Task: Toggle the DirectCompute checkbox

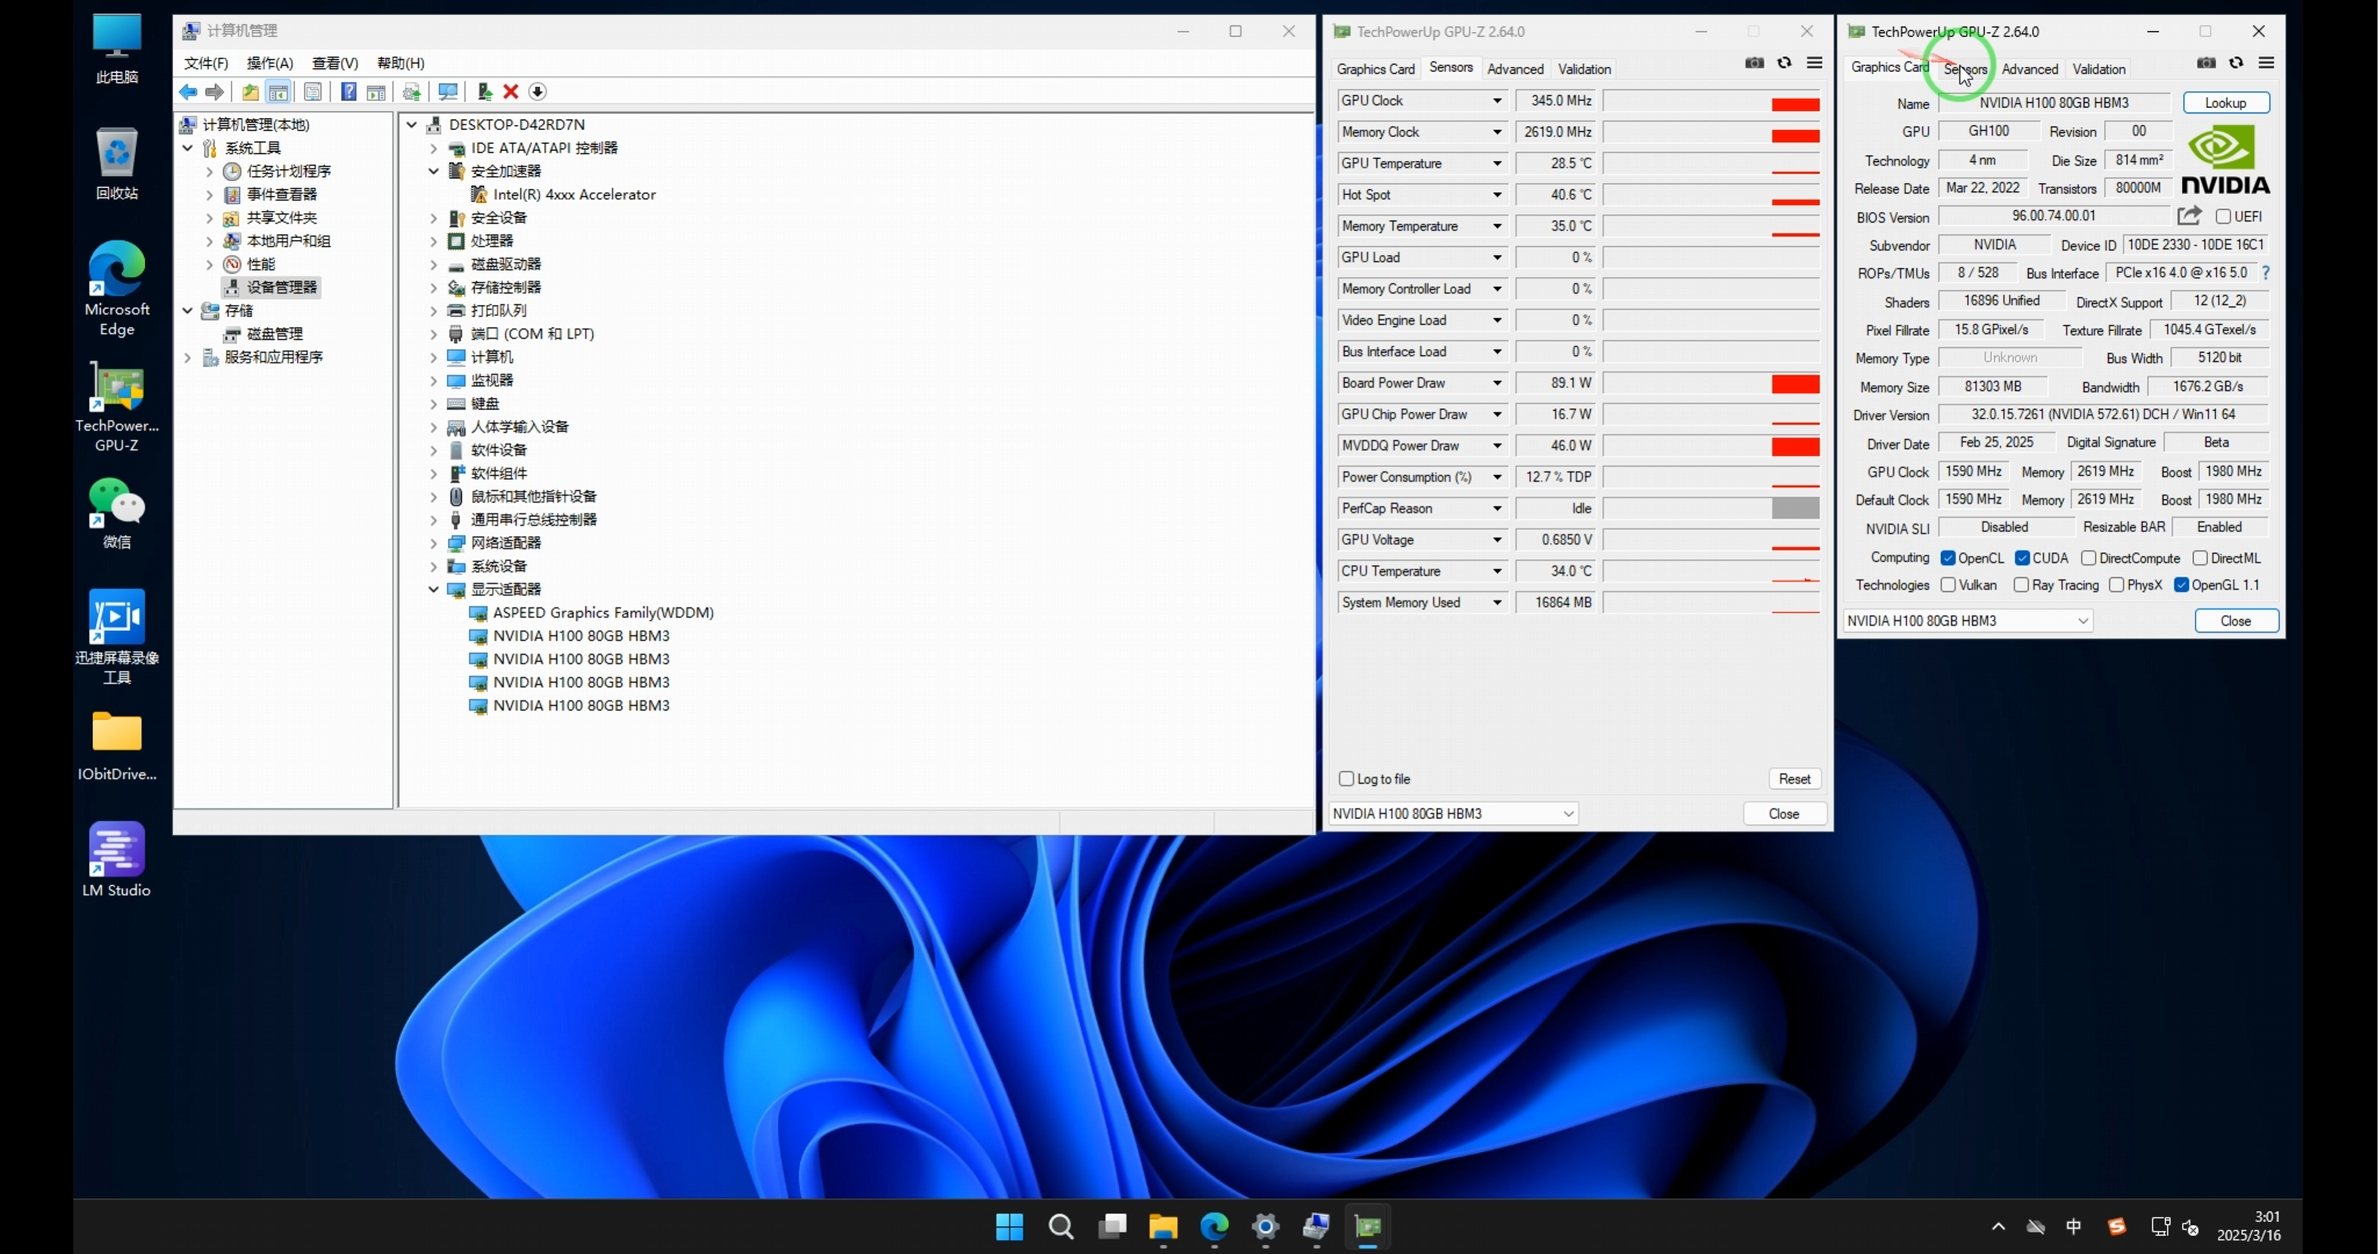Action: (2088, 558)
